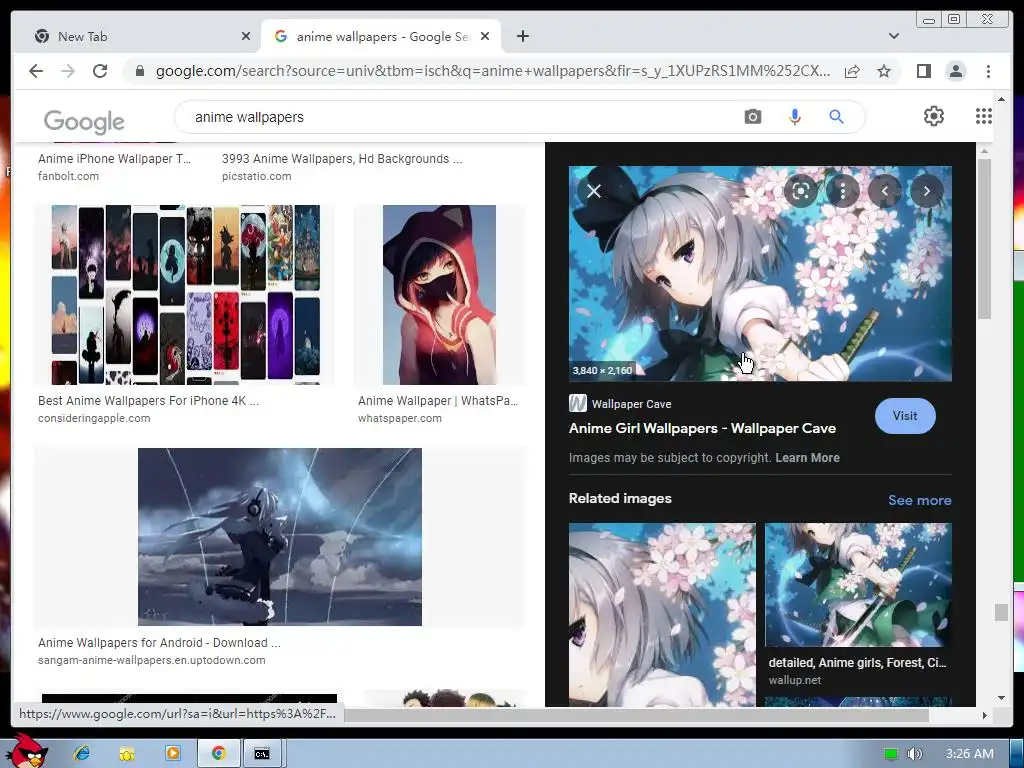Click the Anime iPhone Wallpaper fanbolt caption

click(114, 159)
